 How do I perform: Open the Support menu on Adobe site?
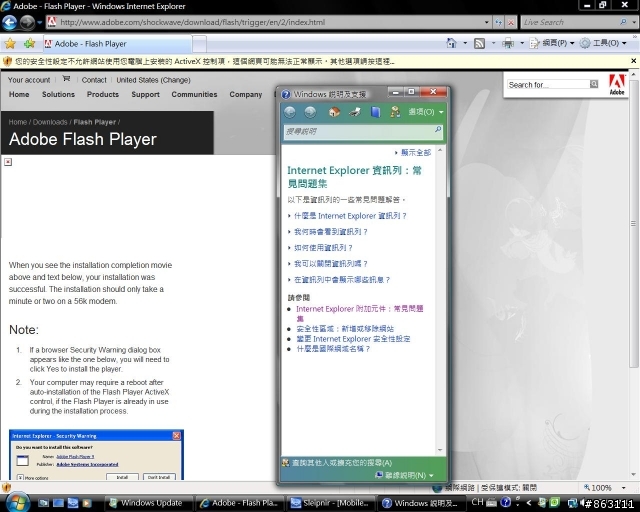point(145,94)
